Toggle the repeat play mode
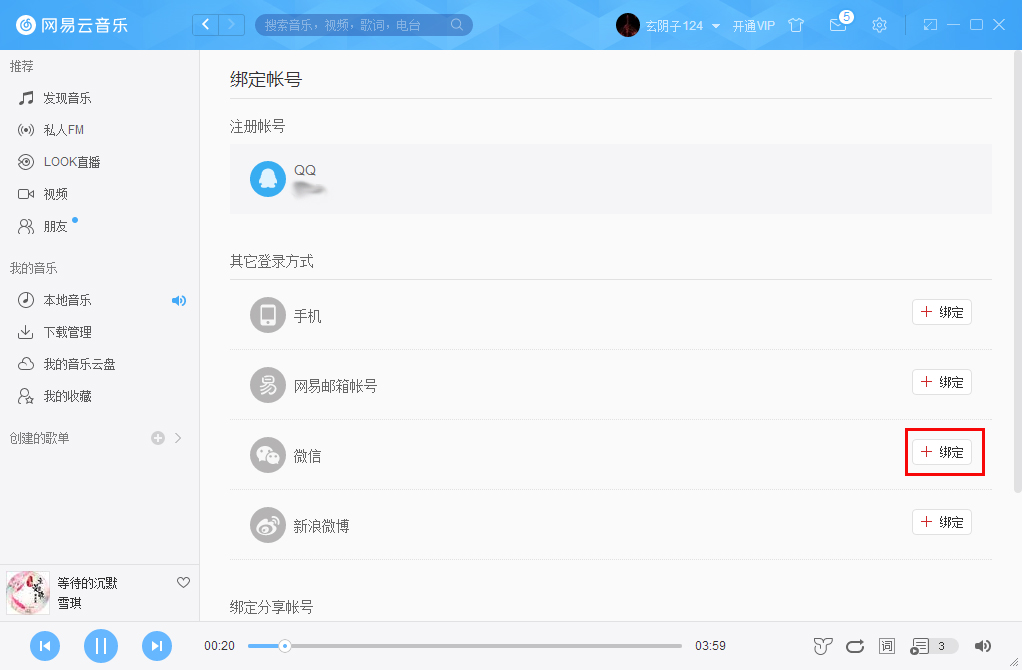The width and height of the screenshot is (1022, 670). point(854,646)
